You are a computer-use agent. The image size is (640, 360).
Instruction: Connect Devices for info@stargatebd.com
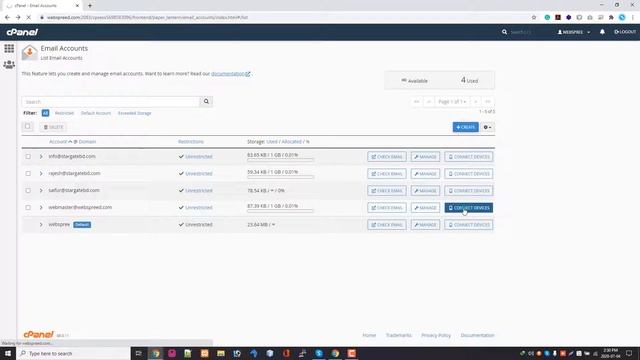click(x=469, y=157)
